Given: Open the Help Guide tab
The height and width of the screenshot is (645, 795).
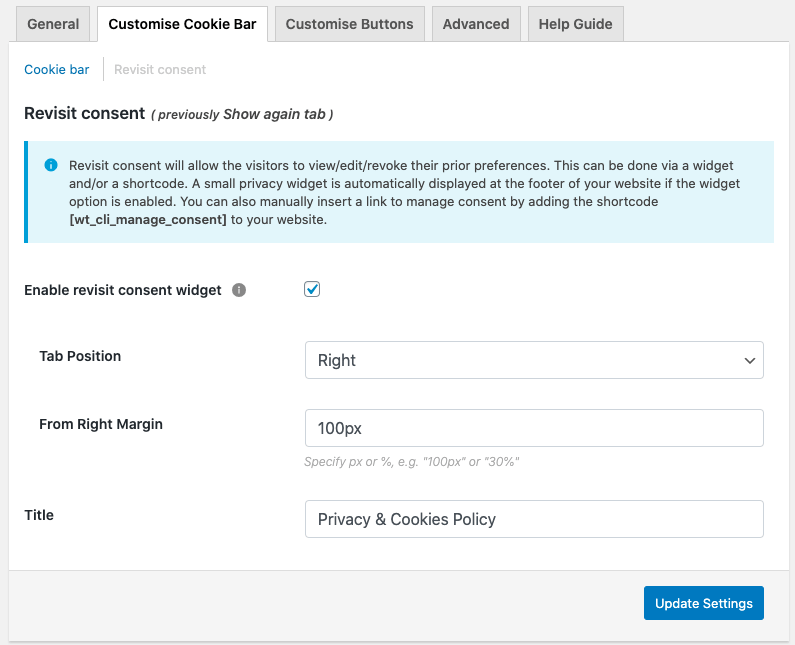Looking at the screenshot, I should 575,24.
